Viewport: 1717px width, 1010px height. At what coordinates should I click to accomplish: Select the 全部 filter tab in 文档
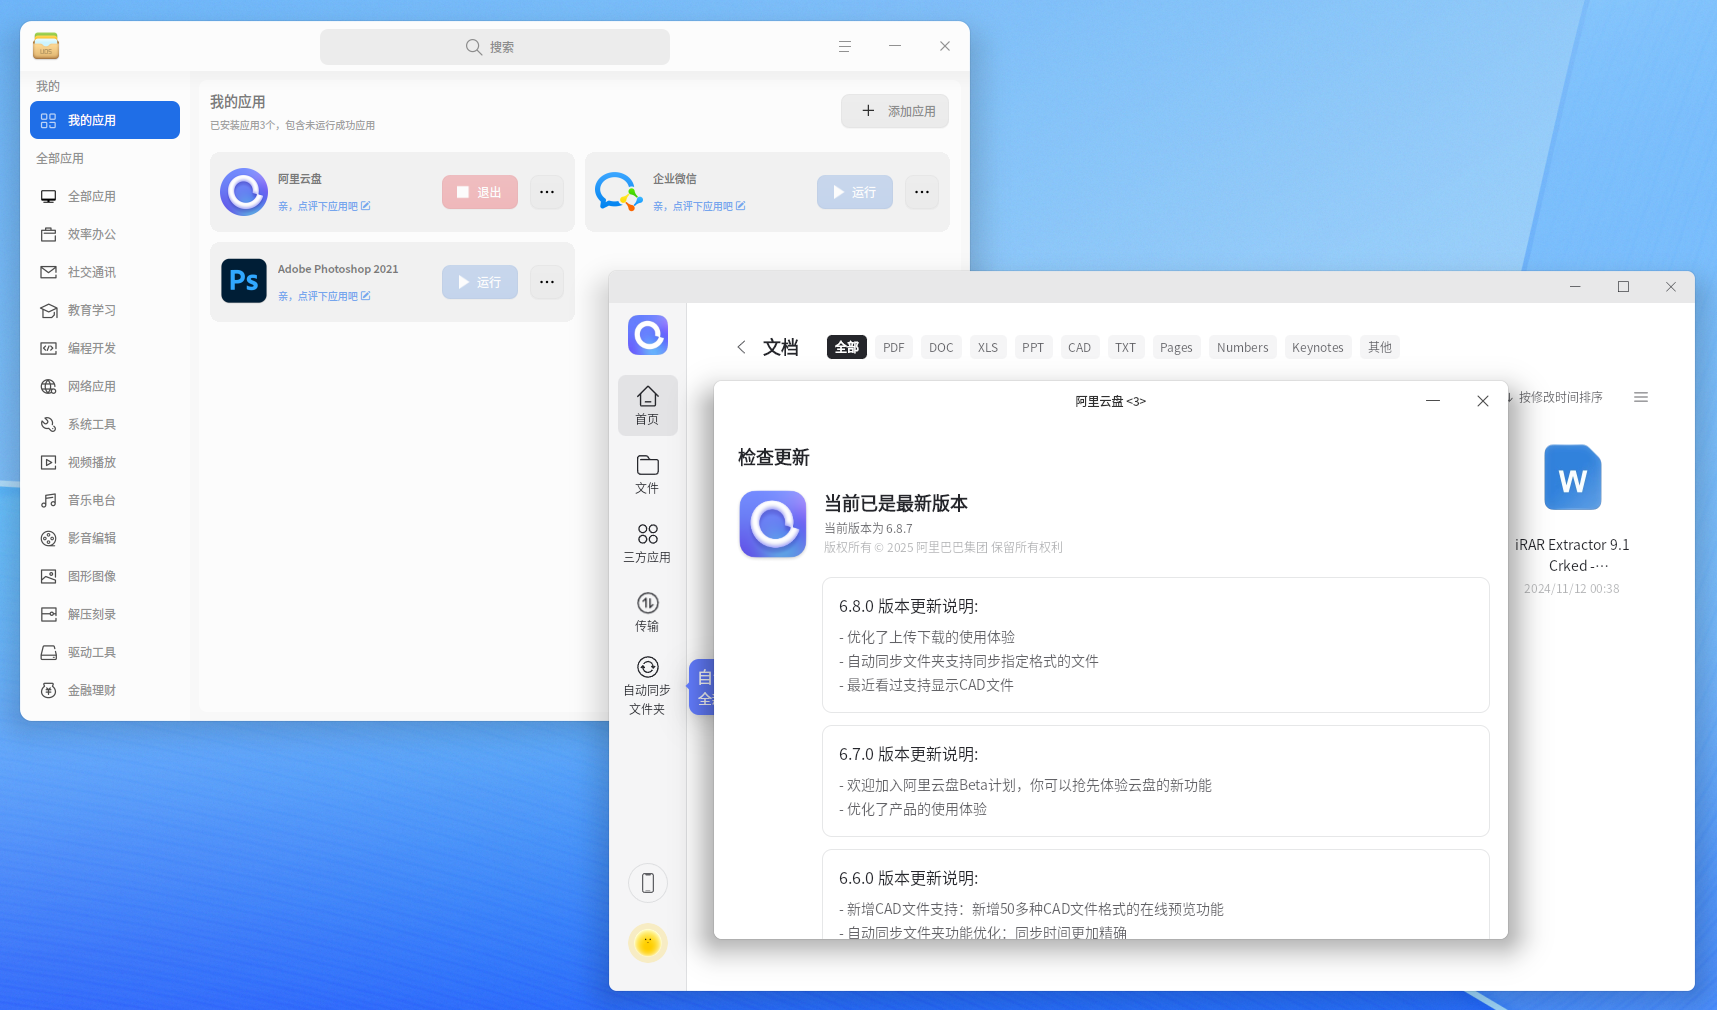pyautogui.click(x=847, y=347)
